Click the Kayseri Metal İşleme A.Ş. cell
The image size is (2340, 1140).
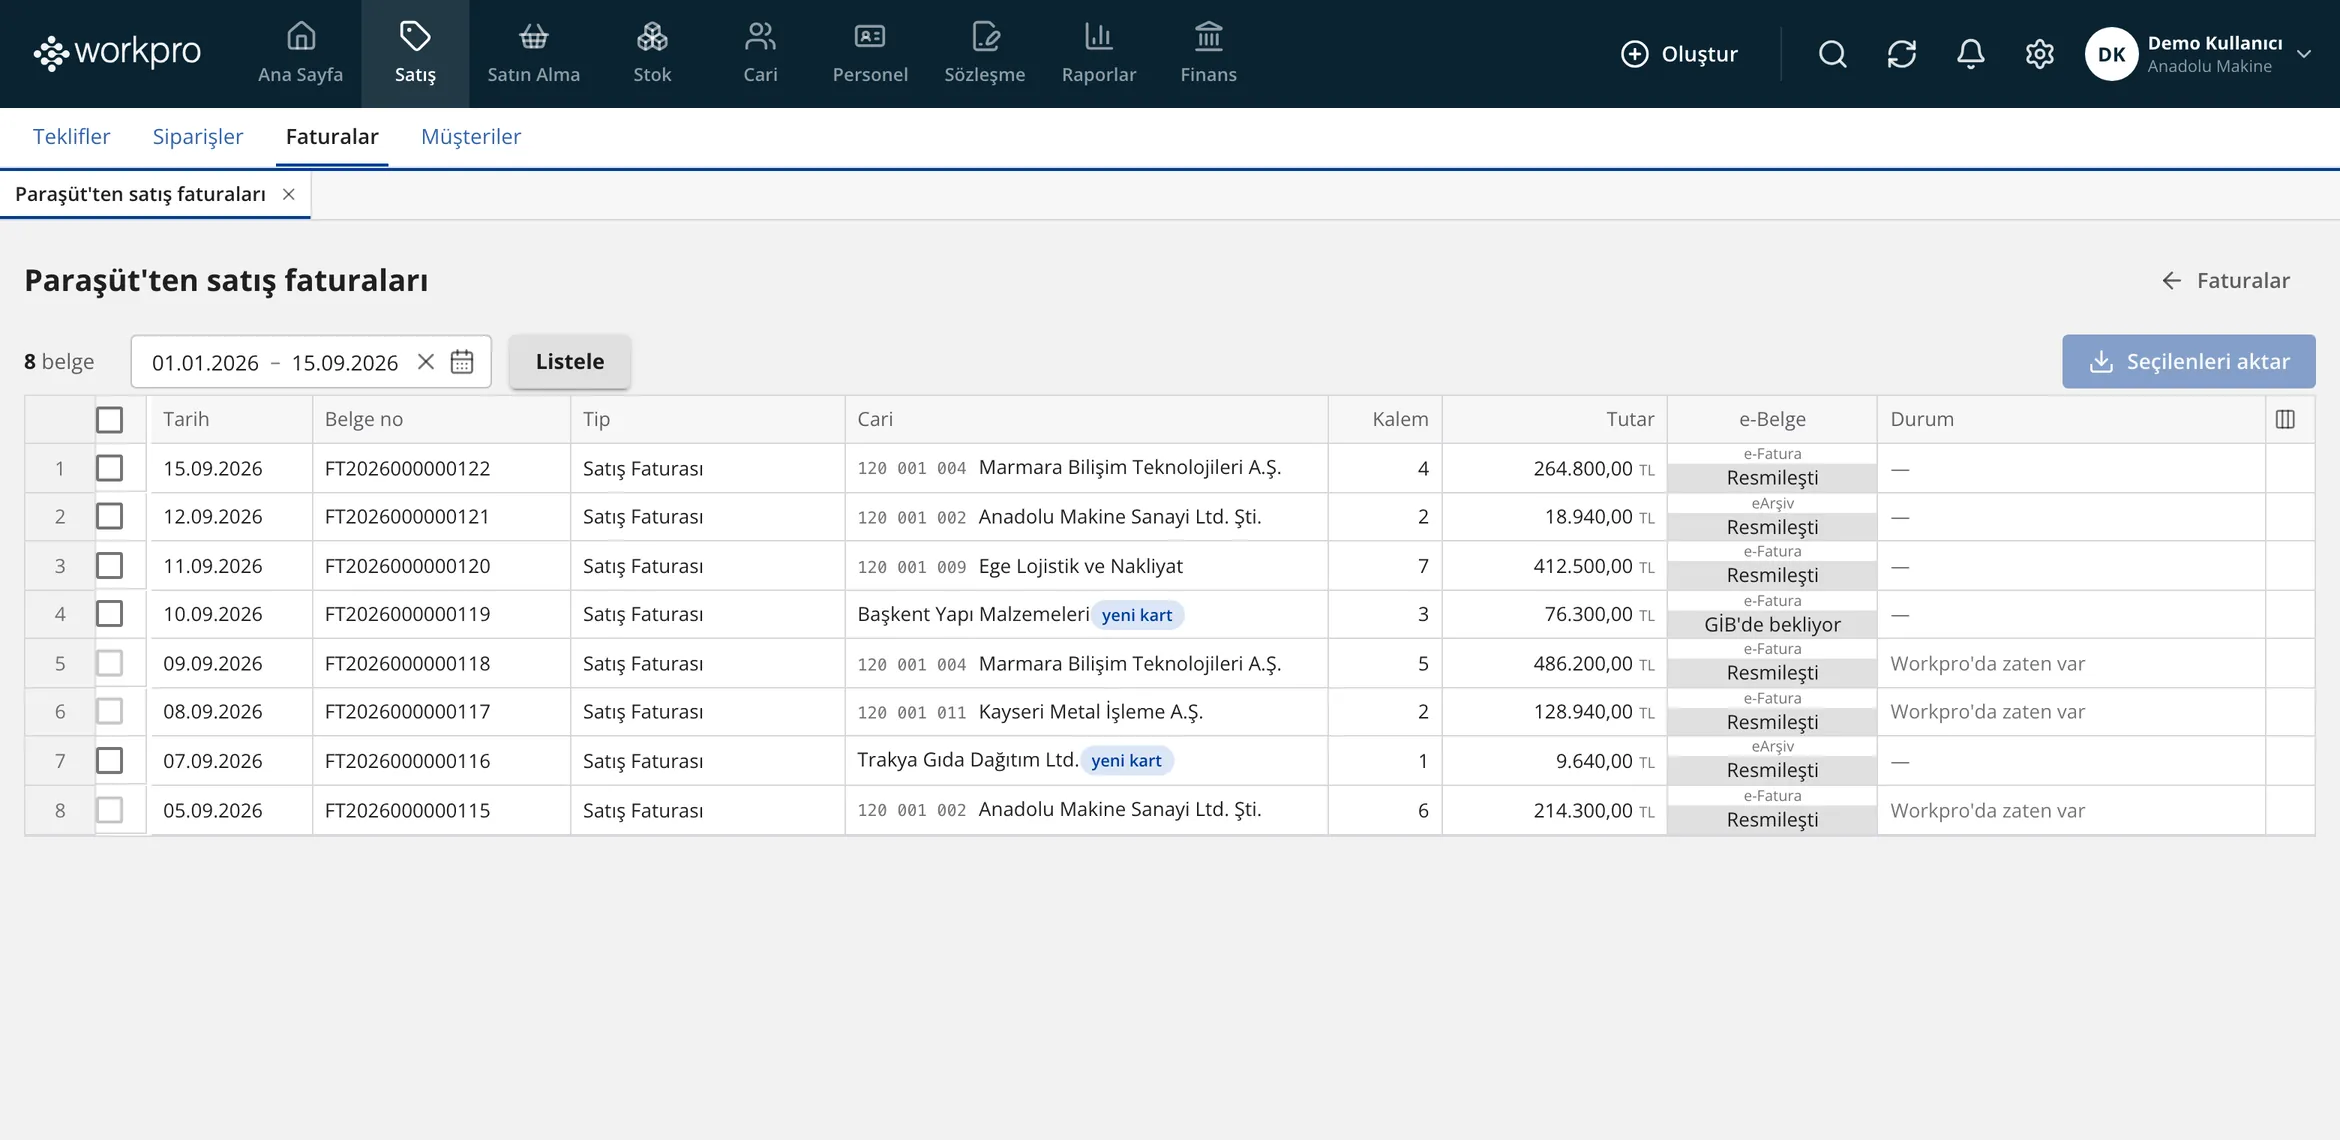point(1087,712)
